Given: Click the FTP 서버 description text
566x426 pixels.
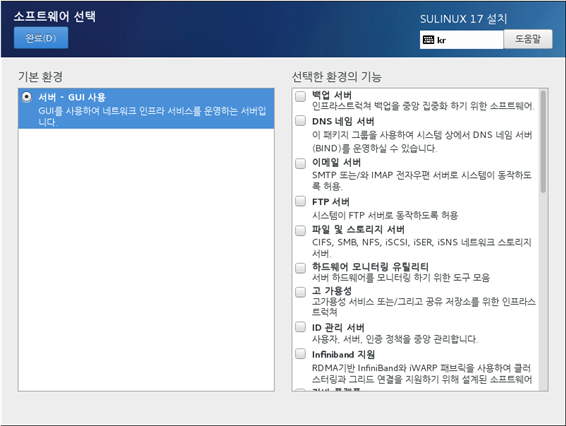Looking at the screenshot, I should point(385,216).
